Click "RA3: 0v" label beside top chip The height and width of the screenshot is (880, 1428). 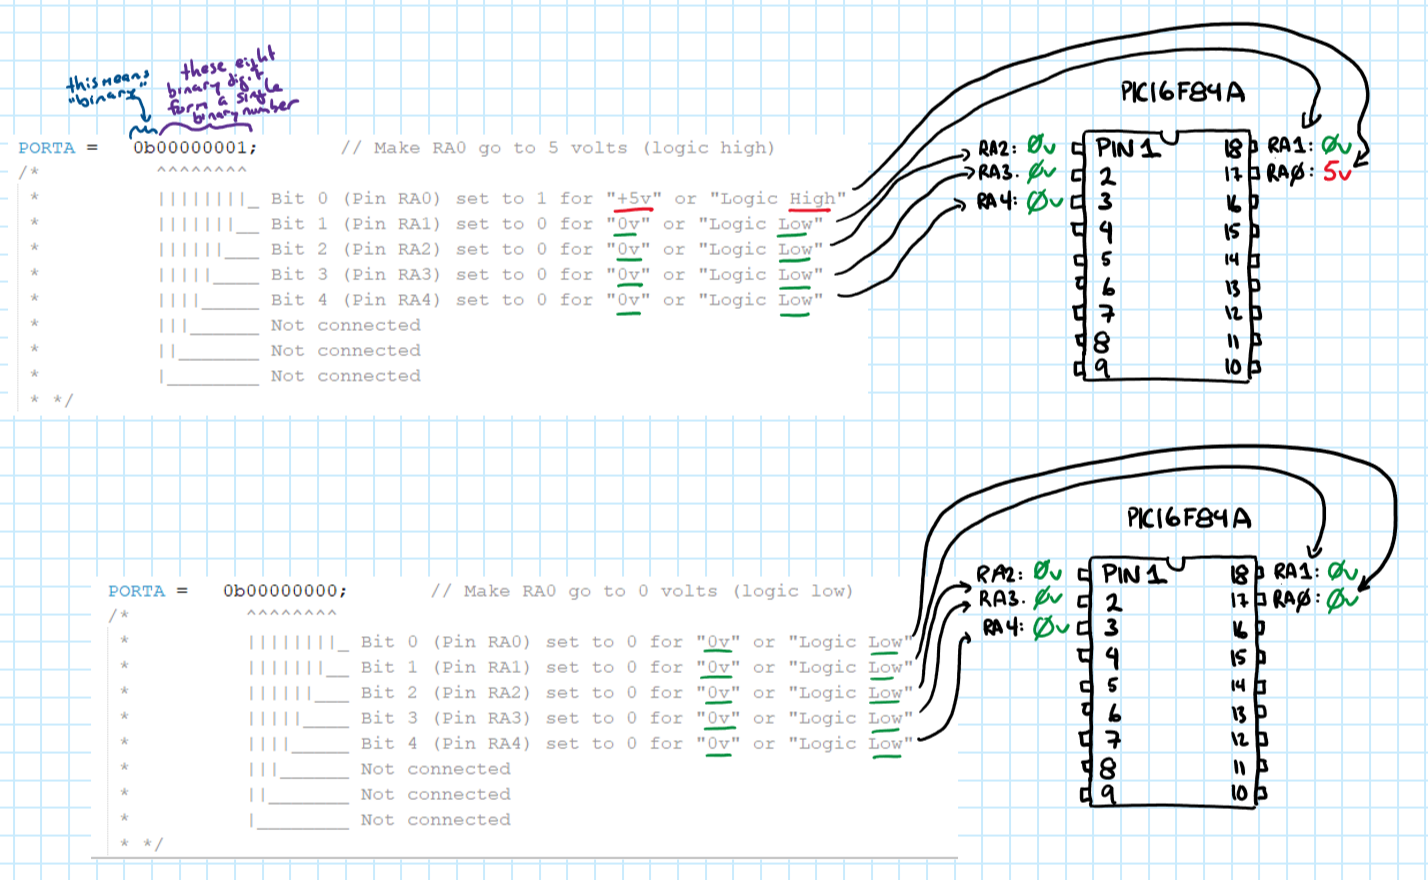click(1017, 172)
